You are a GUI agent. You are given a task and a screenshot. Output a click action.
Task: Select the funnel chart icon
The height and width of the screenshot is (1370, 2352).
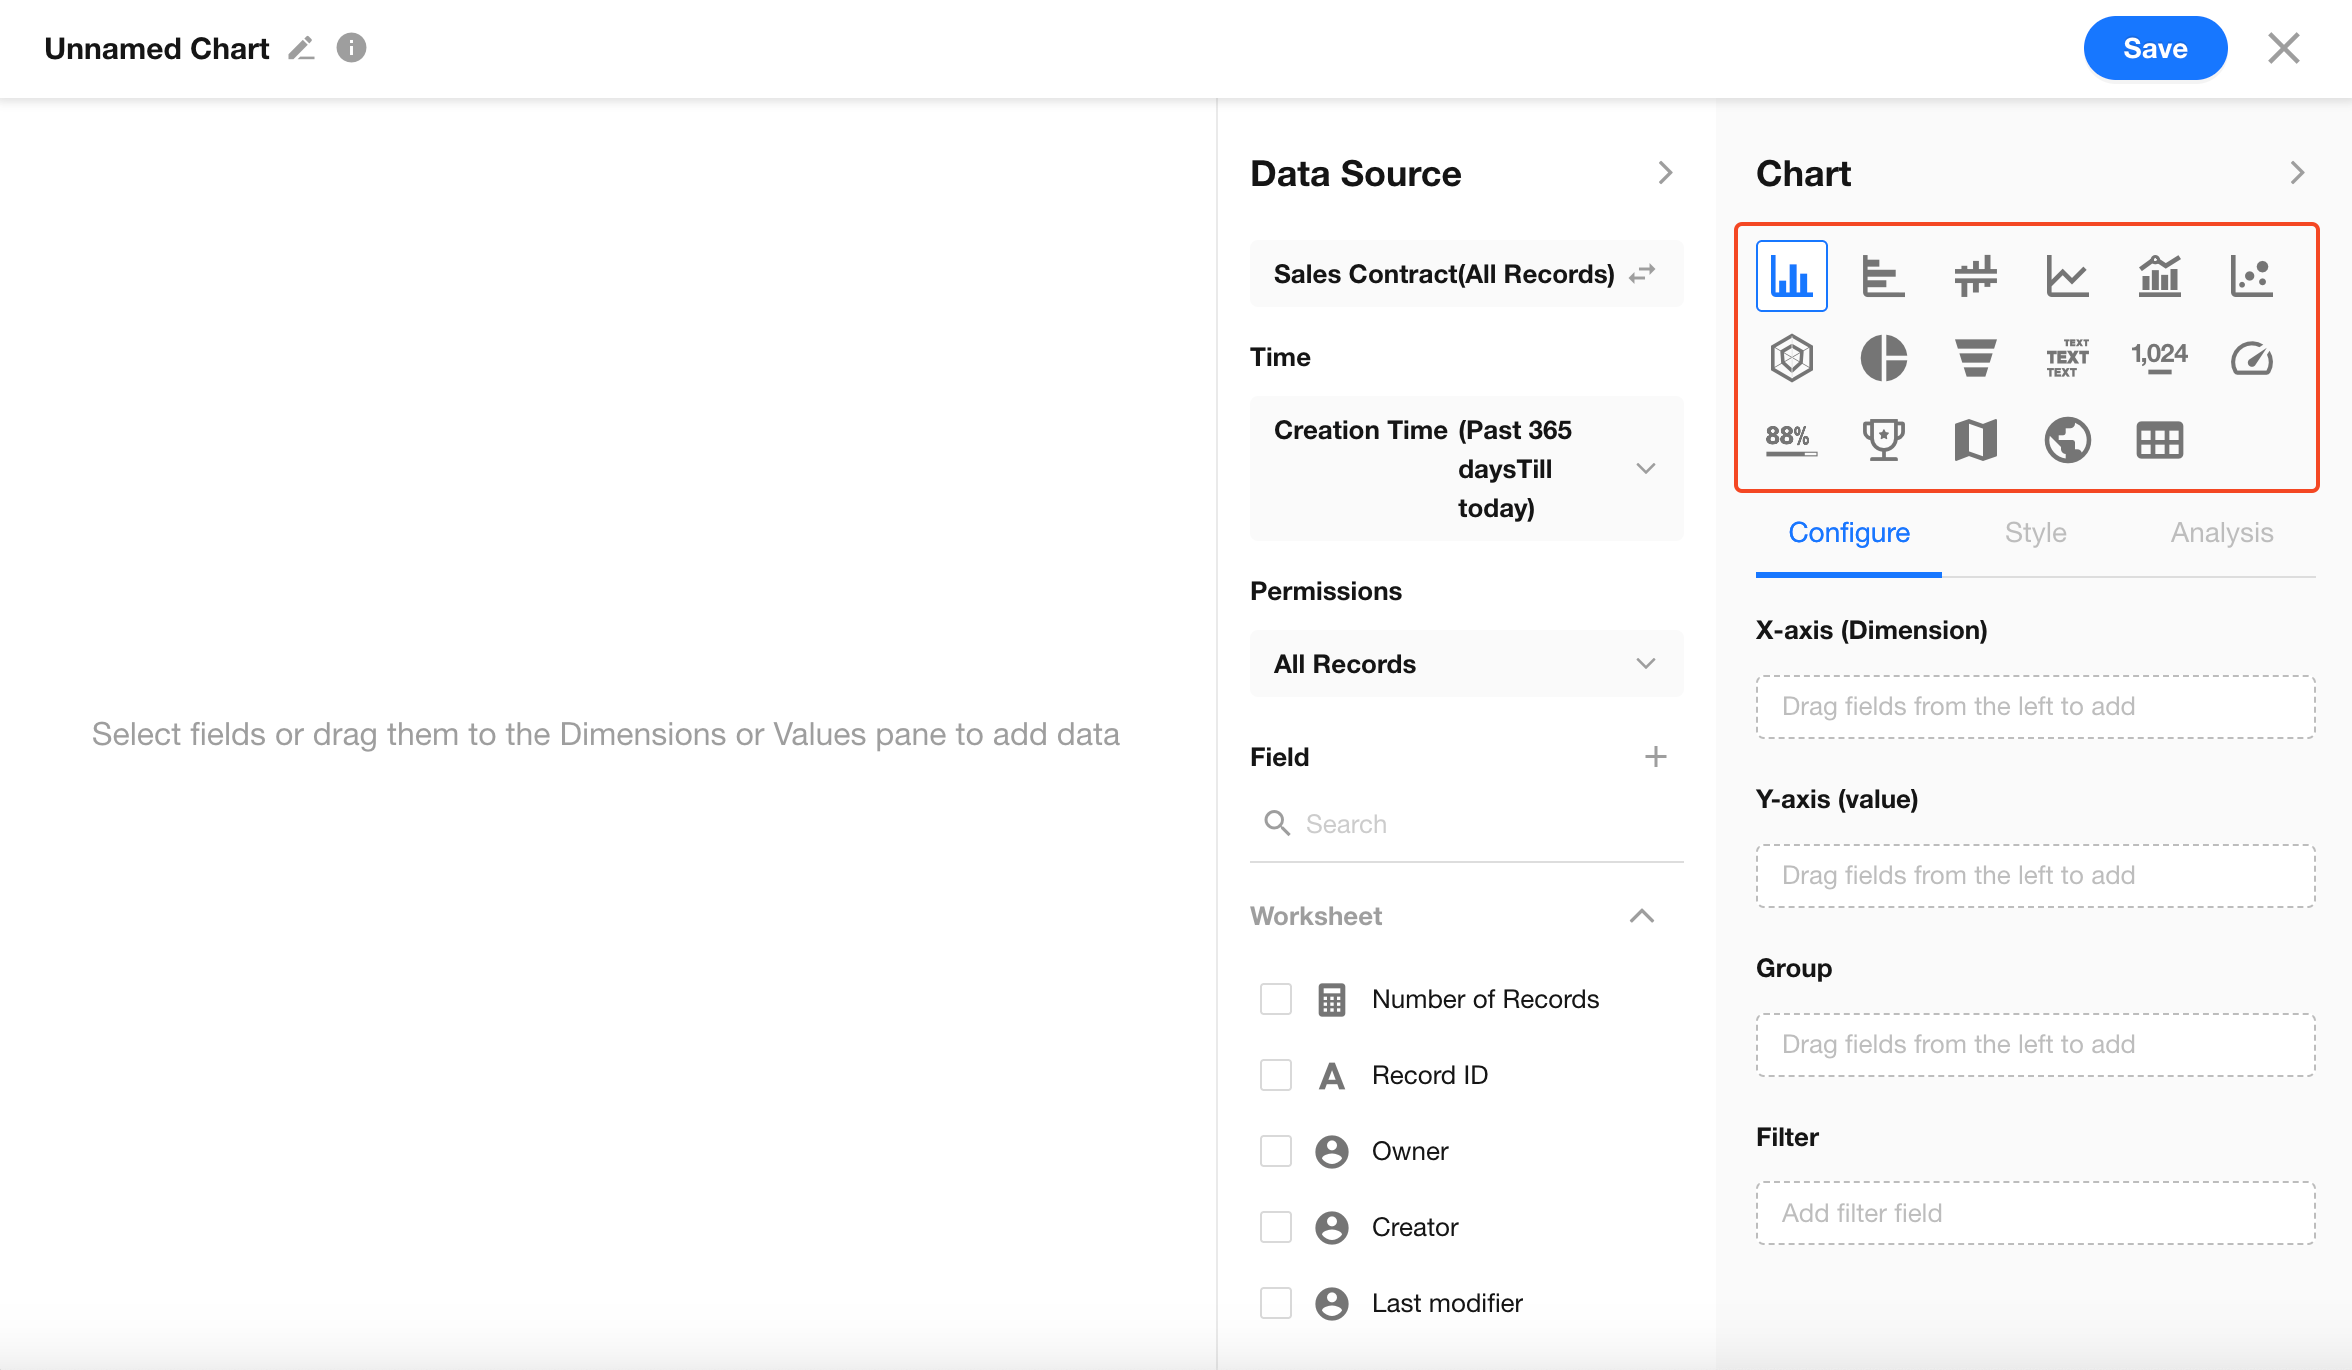coord(1975,358)
